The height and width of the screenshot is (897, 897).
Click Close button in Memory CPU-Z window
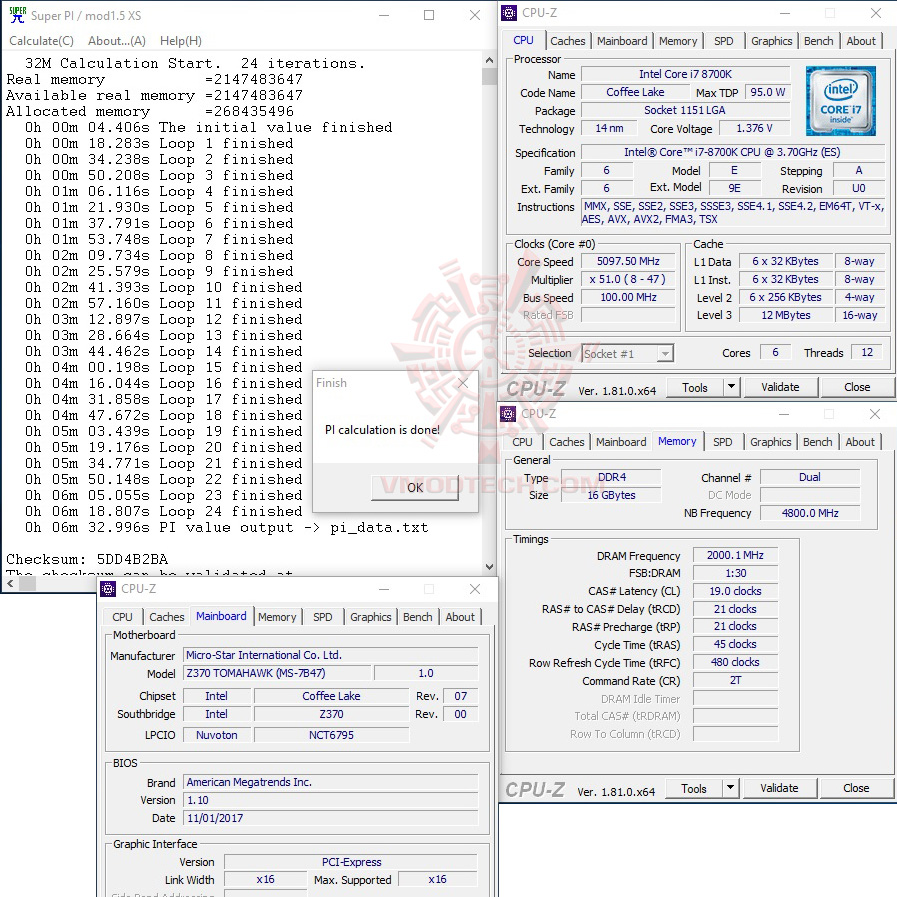click(855, 789)
